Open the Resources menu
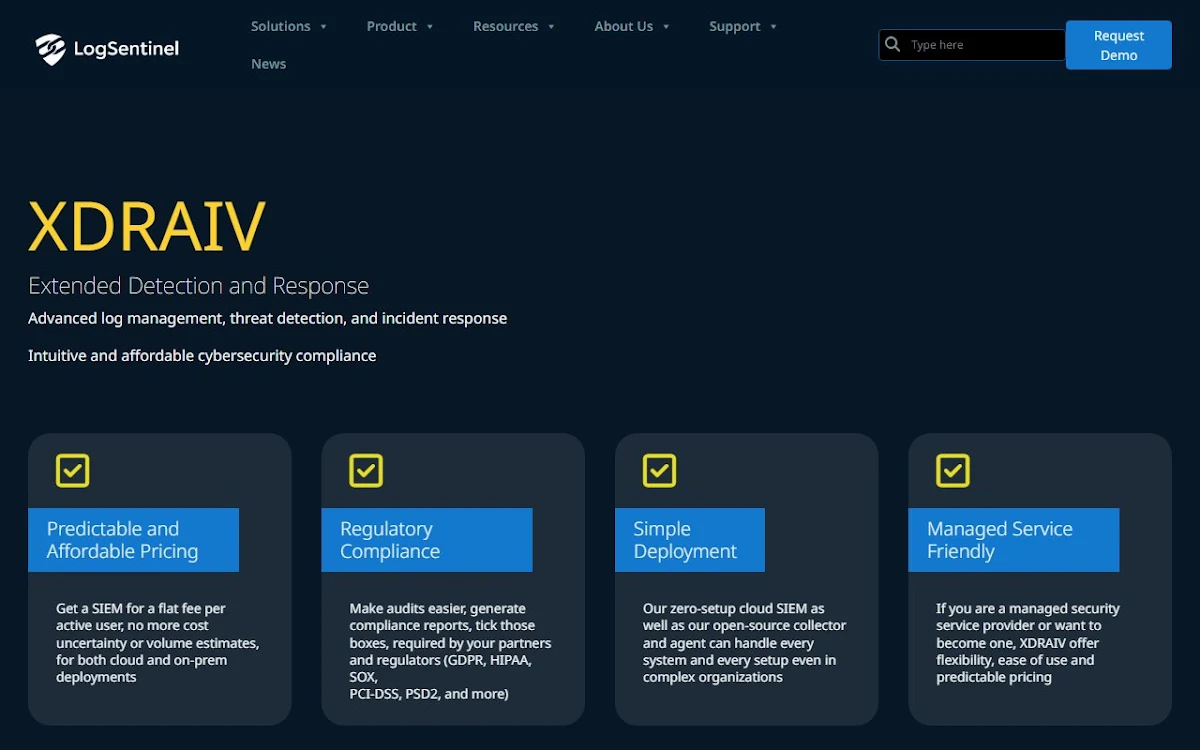The image size is (1200, 750). (x=506, y=26)
